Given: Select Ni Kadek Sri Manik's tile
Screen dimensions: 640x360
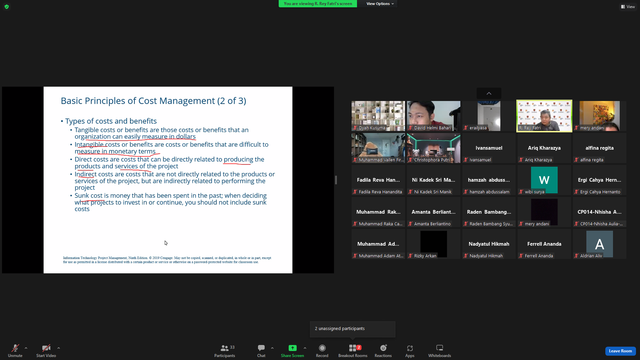Looking at the screenshot, I should 433,180.
